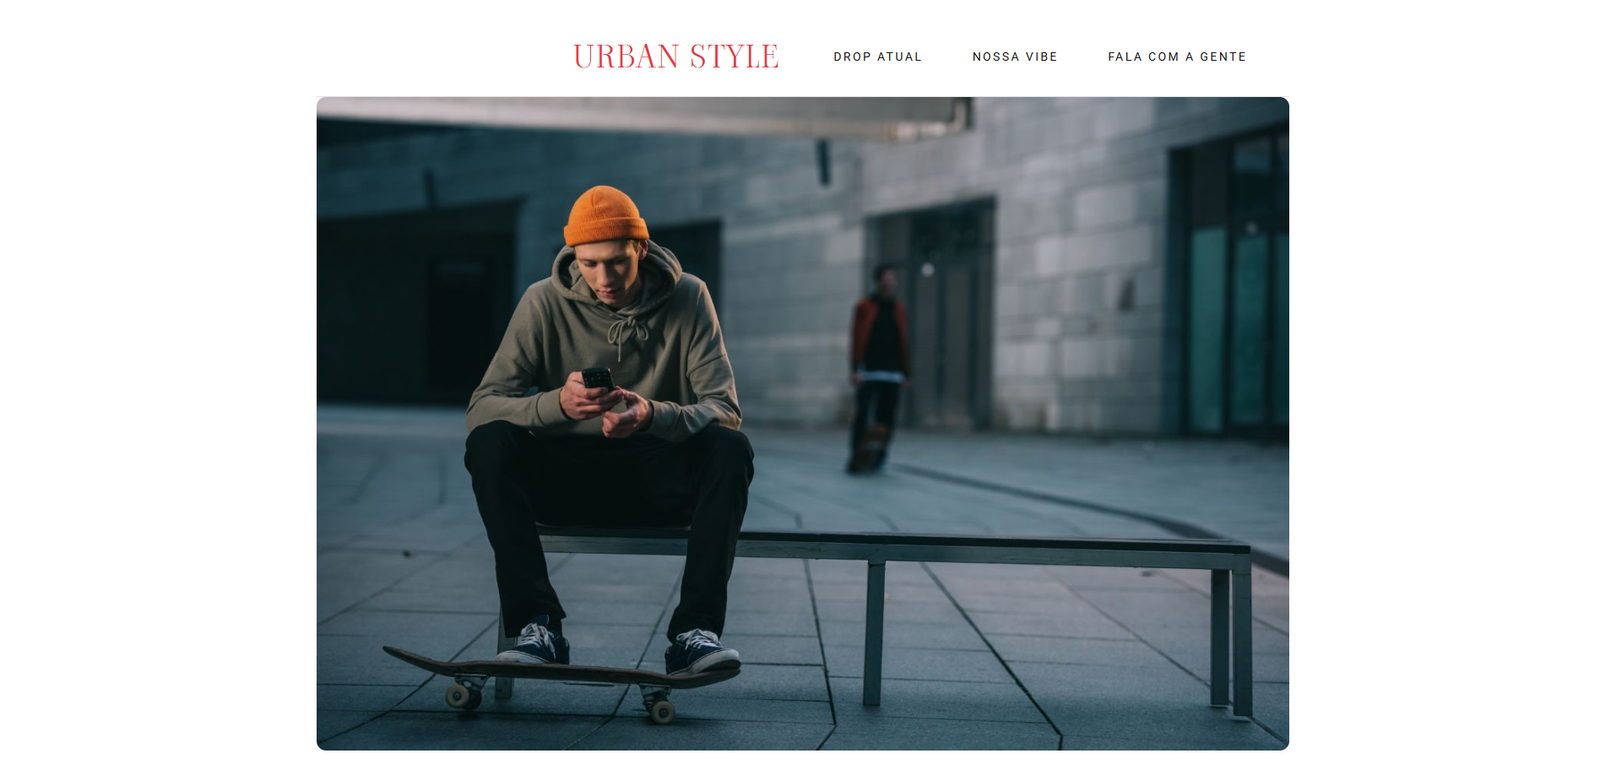Click the URBAN STYLE logo
This screenshot has width=1600, height=764.
[676, 57]
